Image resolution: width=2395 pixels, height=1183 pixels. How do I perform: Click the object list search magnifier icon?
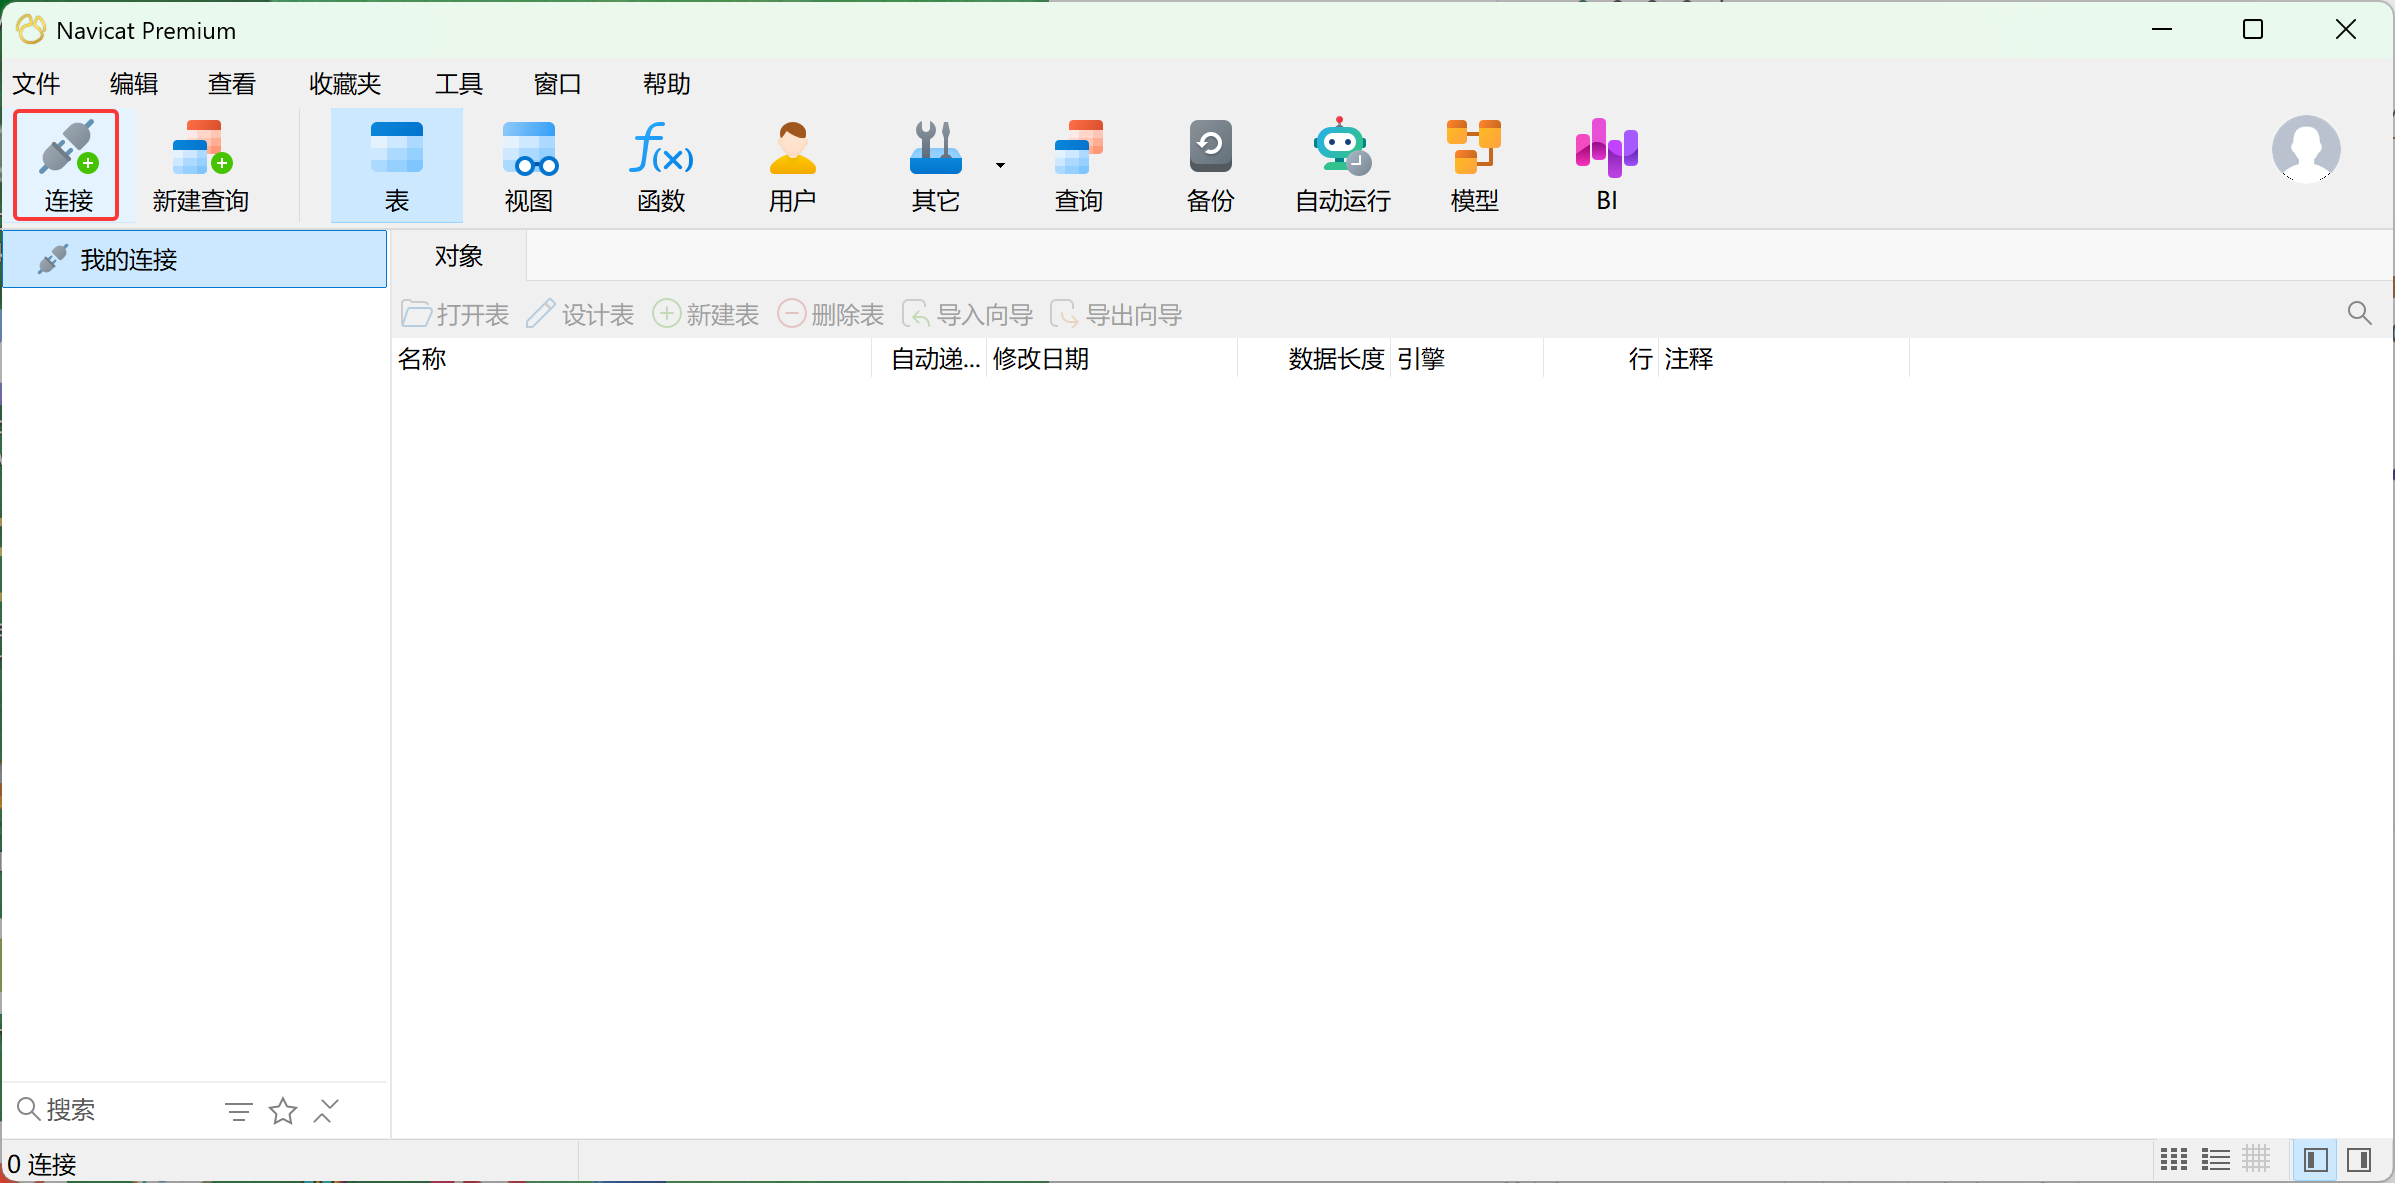click(2360, 313)
